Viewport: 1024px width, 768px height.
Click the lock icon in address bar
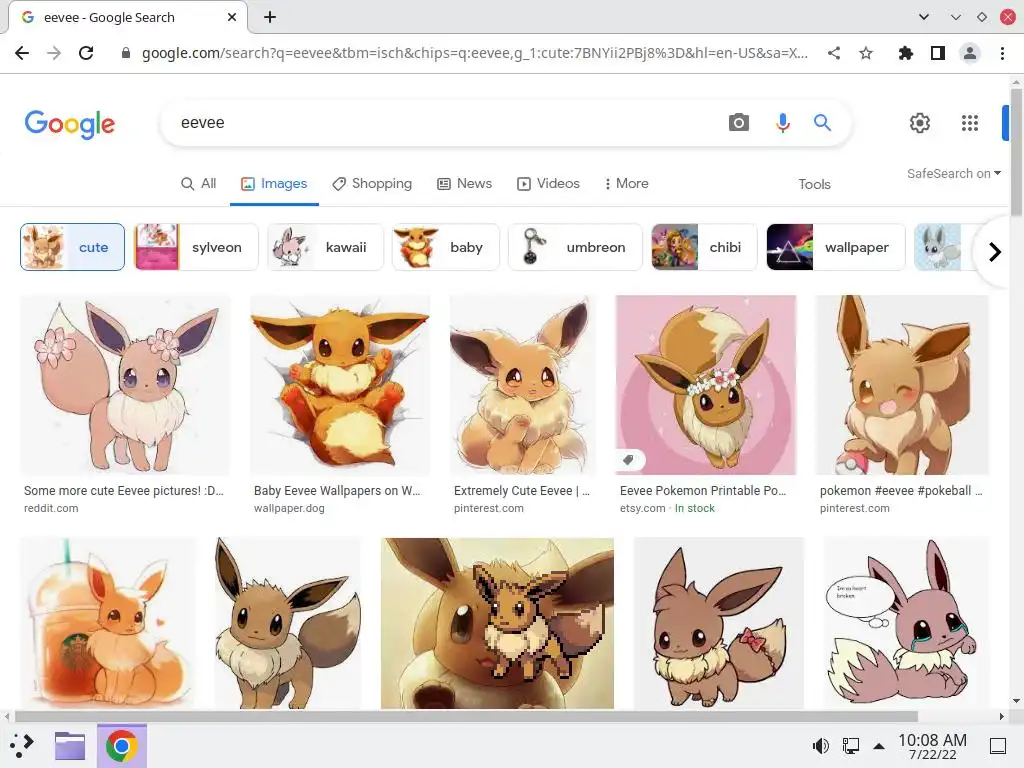point(126,54)
